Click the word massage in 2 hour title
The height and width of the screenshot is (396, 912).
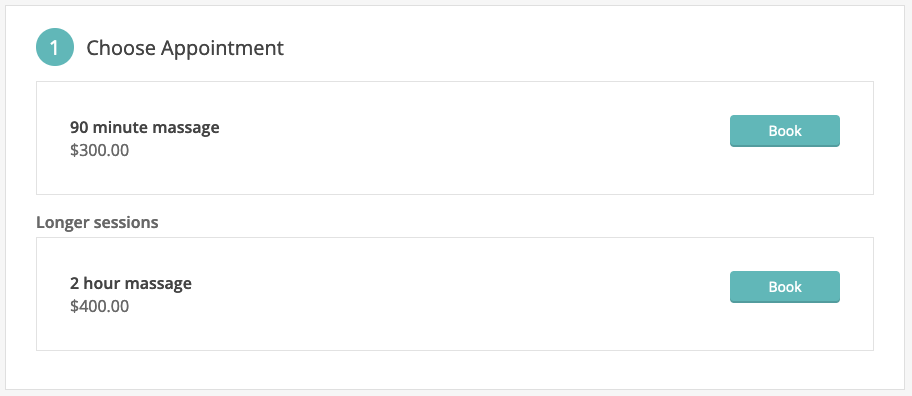click(159, 284)
